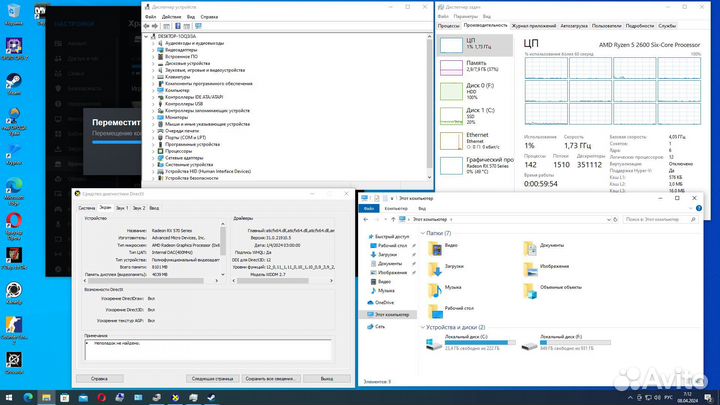Image resolution: width=720 pixels, height=405 pixels.
Task: Open the Microsoft Edge desktop shortcut
Action: click(14, 190)
